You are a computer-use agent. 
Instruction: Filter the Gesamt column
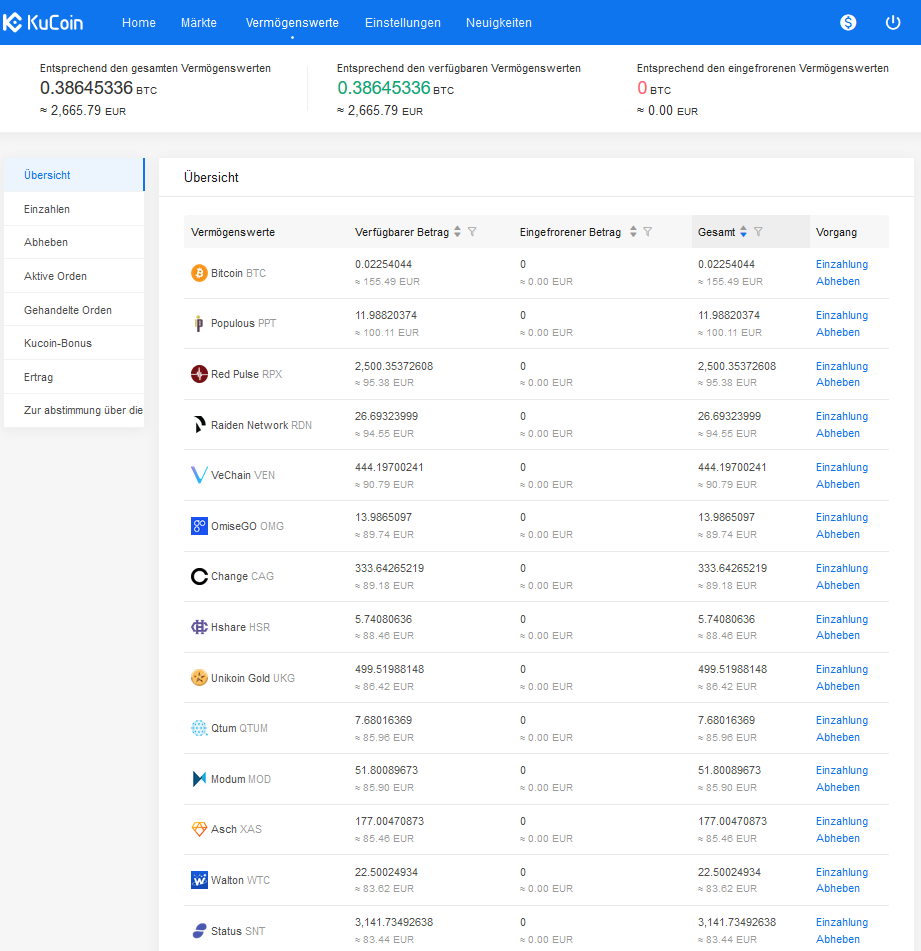pyautogui.click(x=758, y=232)
